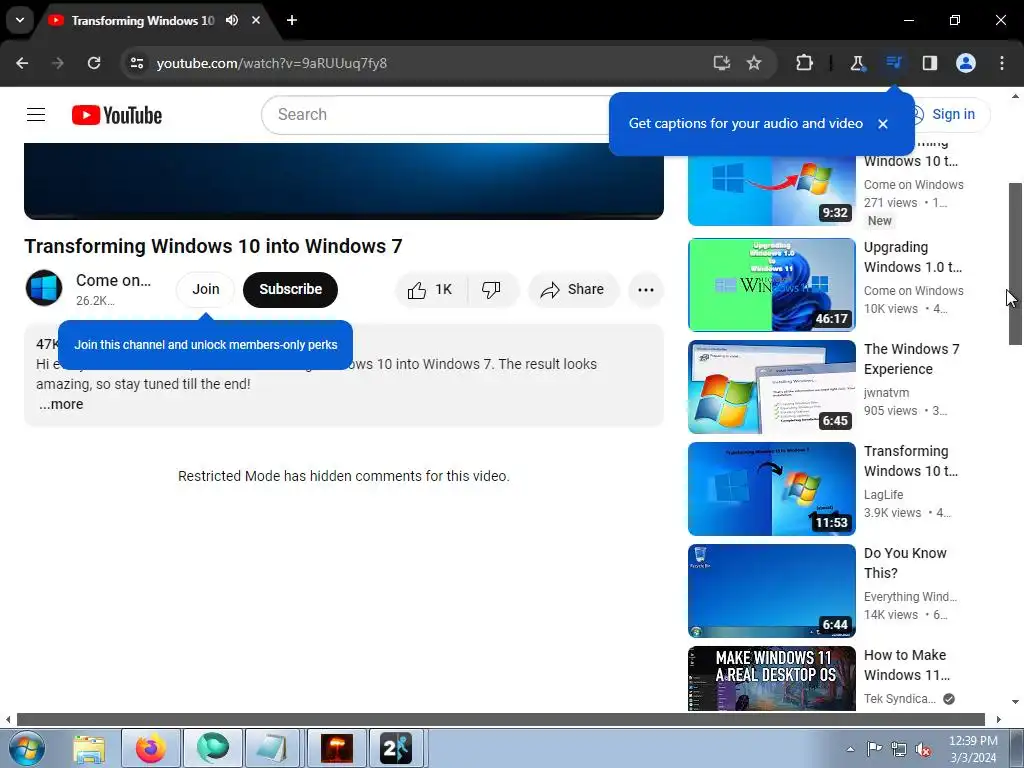
Task: Toggle the browser side panel
Action: click(929, 63)
